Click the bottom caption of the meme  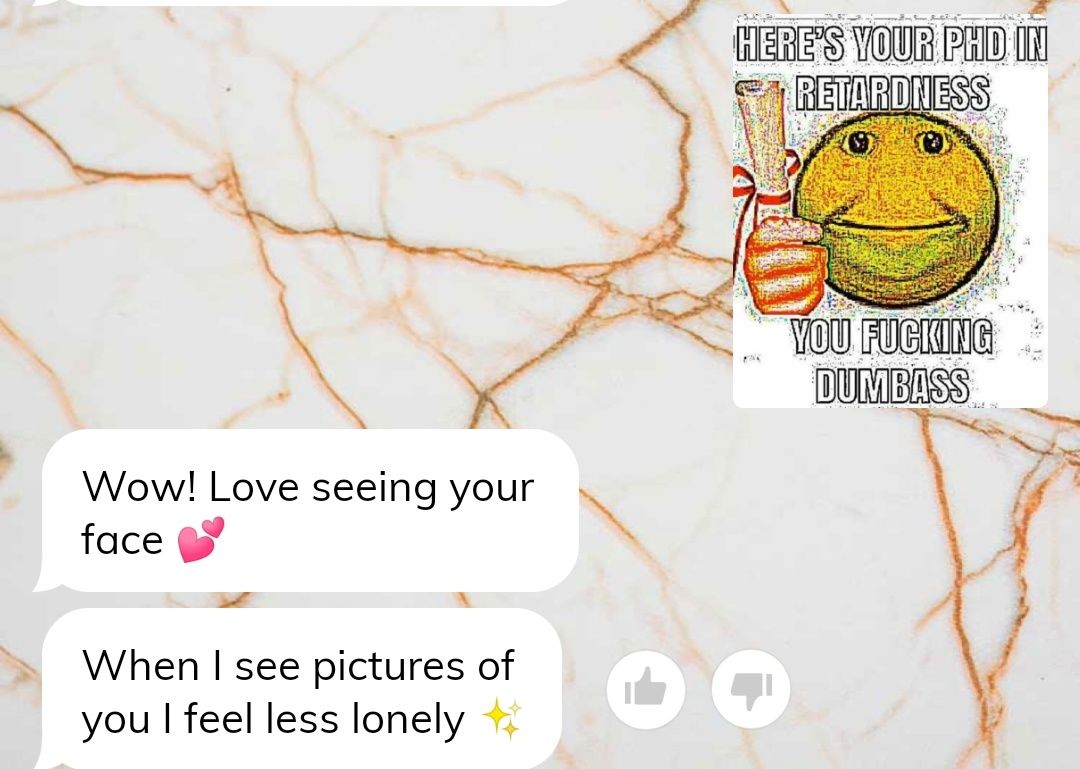tap(891, 360)
